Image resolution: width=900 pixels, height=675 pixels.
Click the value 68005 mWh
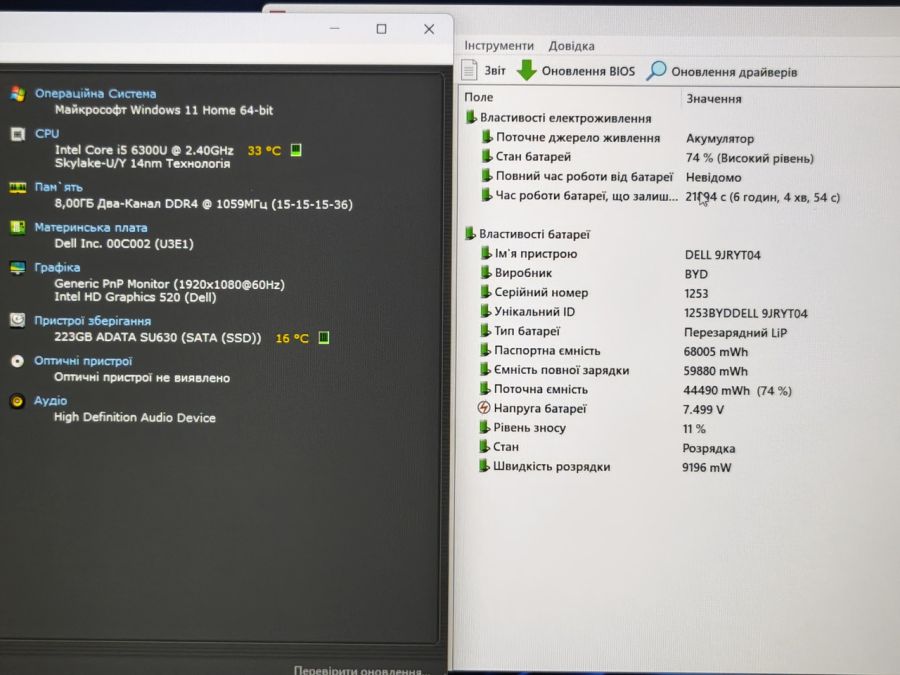[x=716, y=352]
